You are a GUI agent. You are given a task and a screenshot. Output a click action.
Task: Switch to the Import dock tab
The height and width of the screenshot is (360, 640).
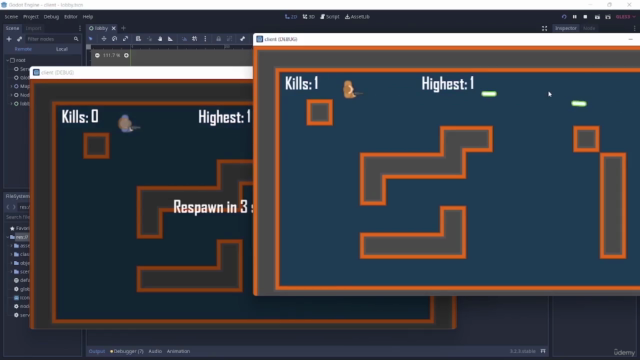tap(33, 28)
